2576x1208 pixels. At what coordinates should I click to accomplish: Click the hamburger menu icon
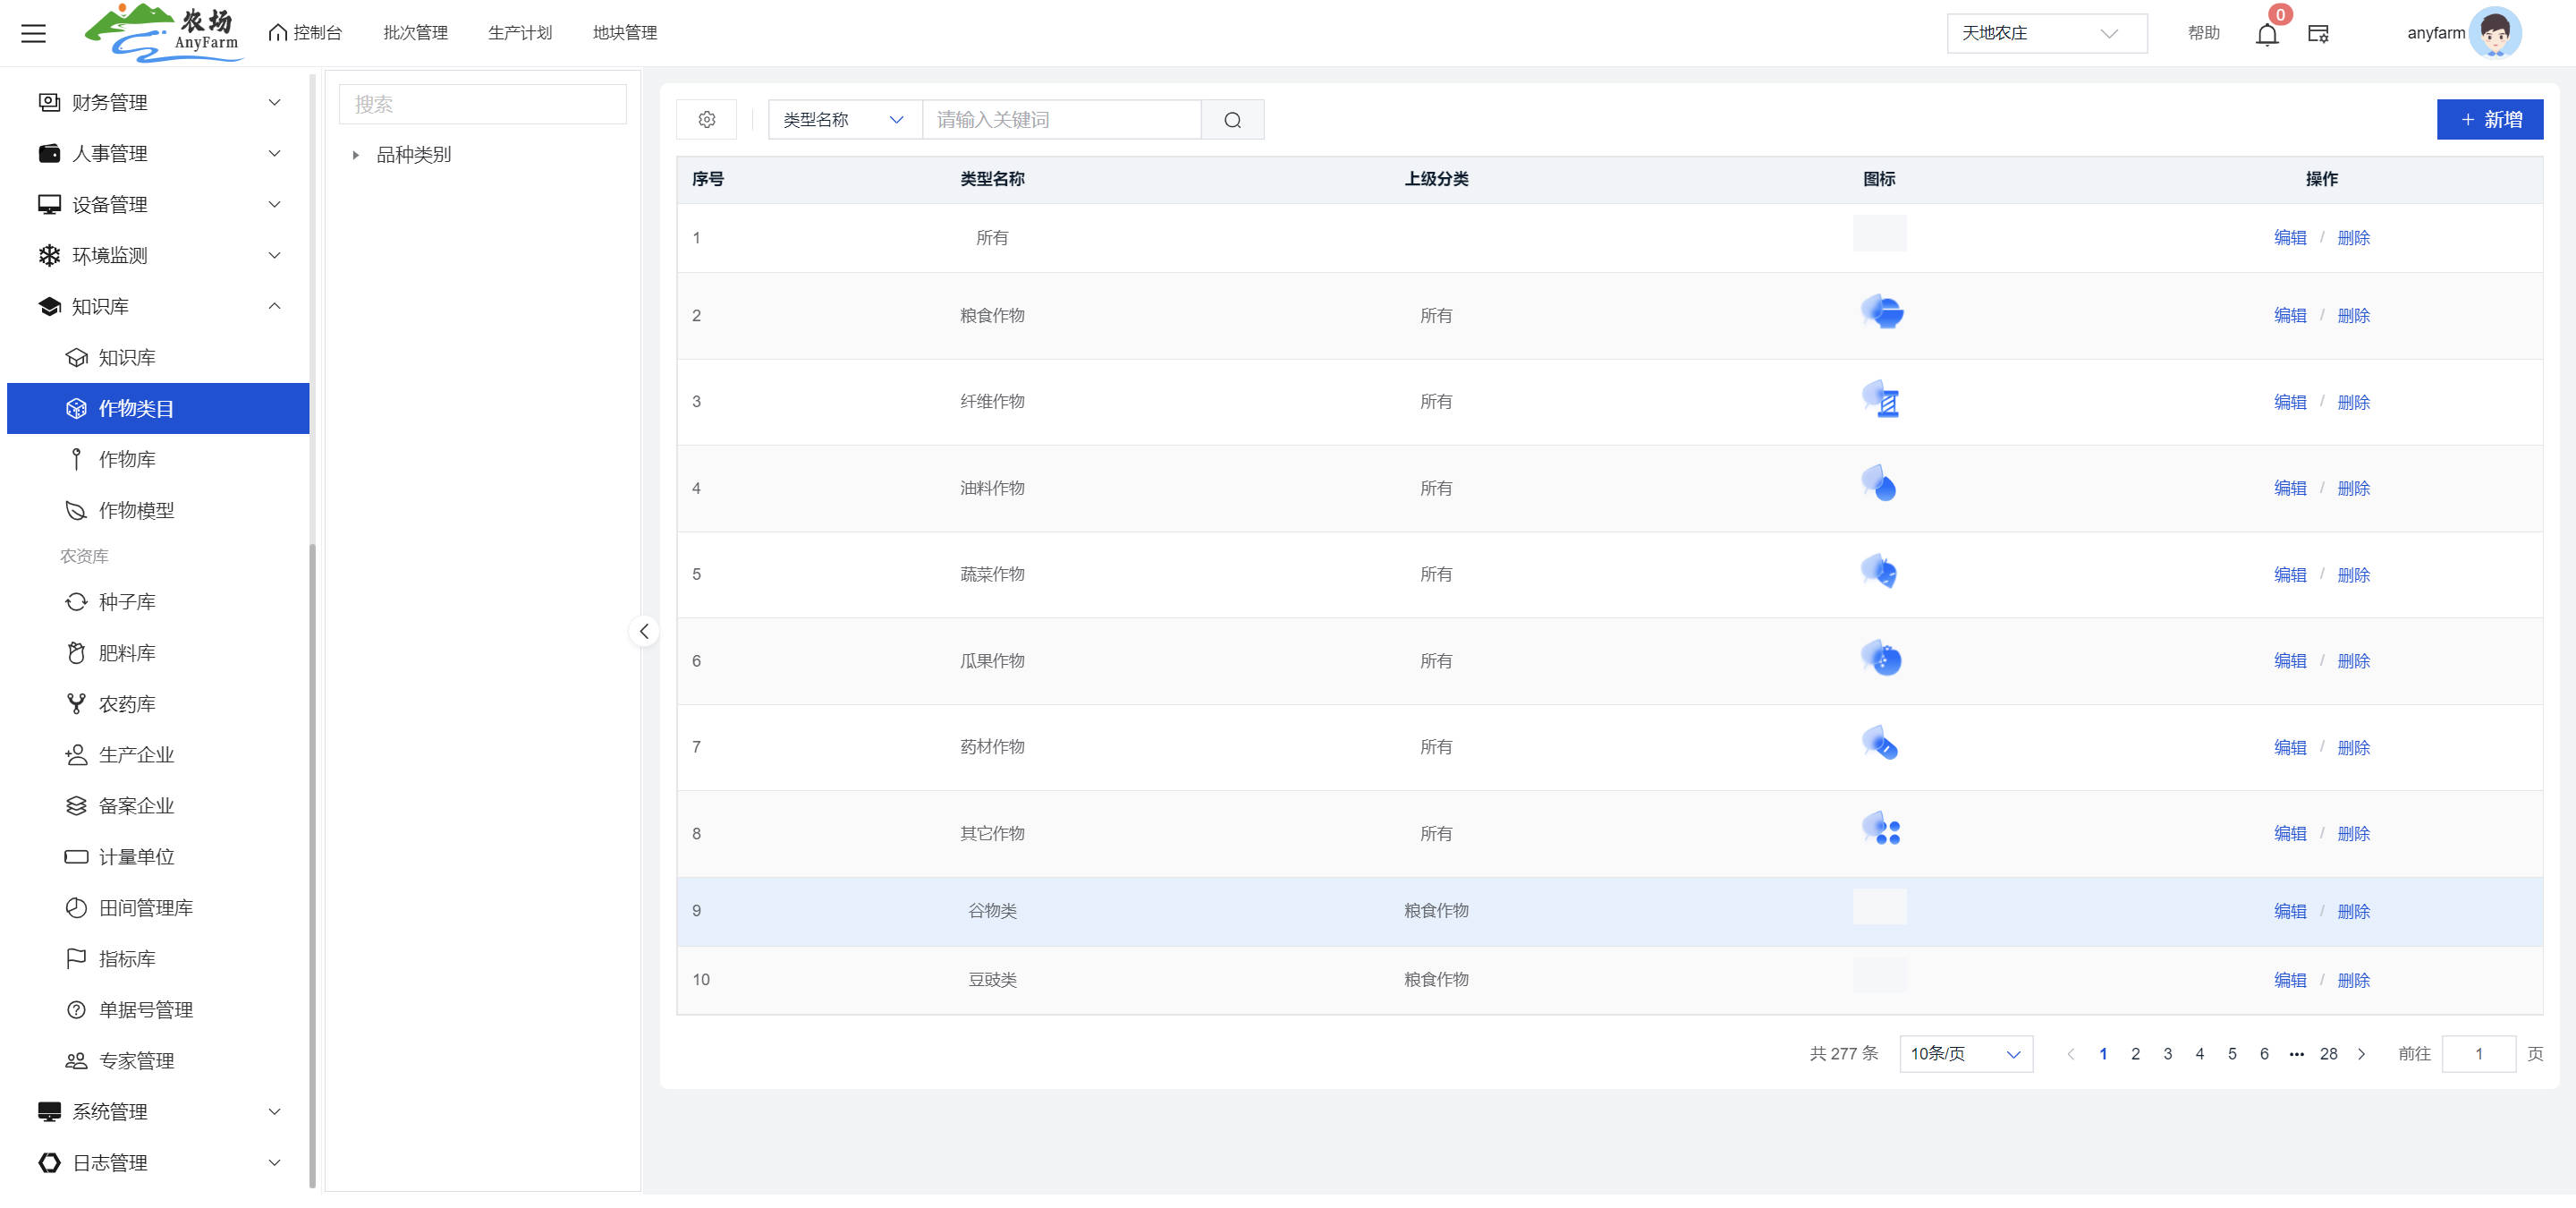coord(33,33)
